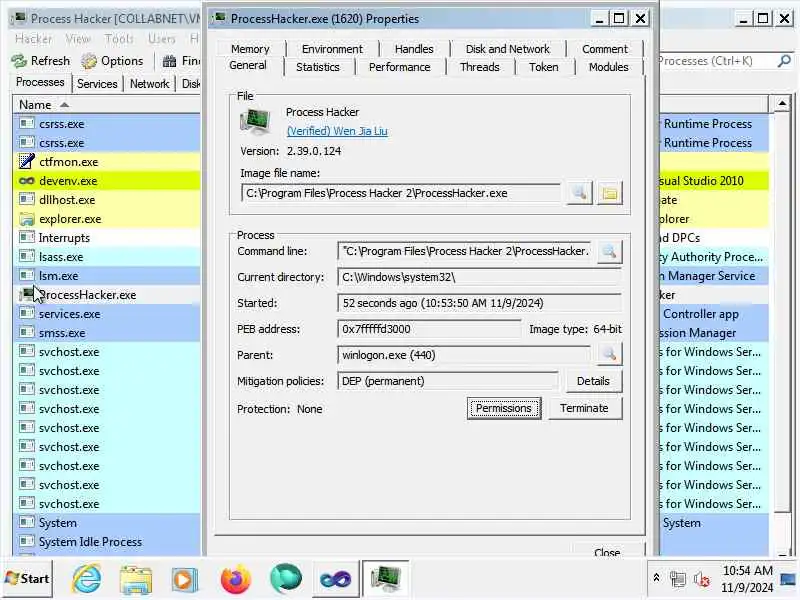Viewport: 800px width, 600px height.
Task: Click magnifier icon next to Parent field
Action: click(609, 354)
